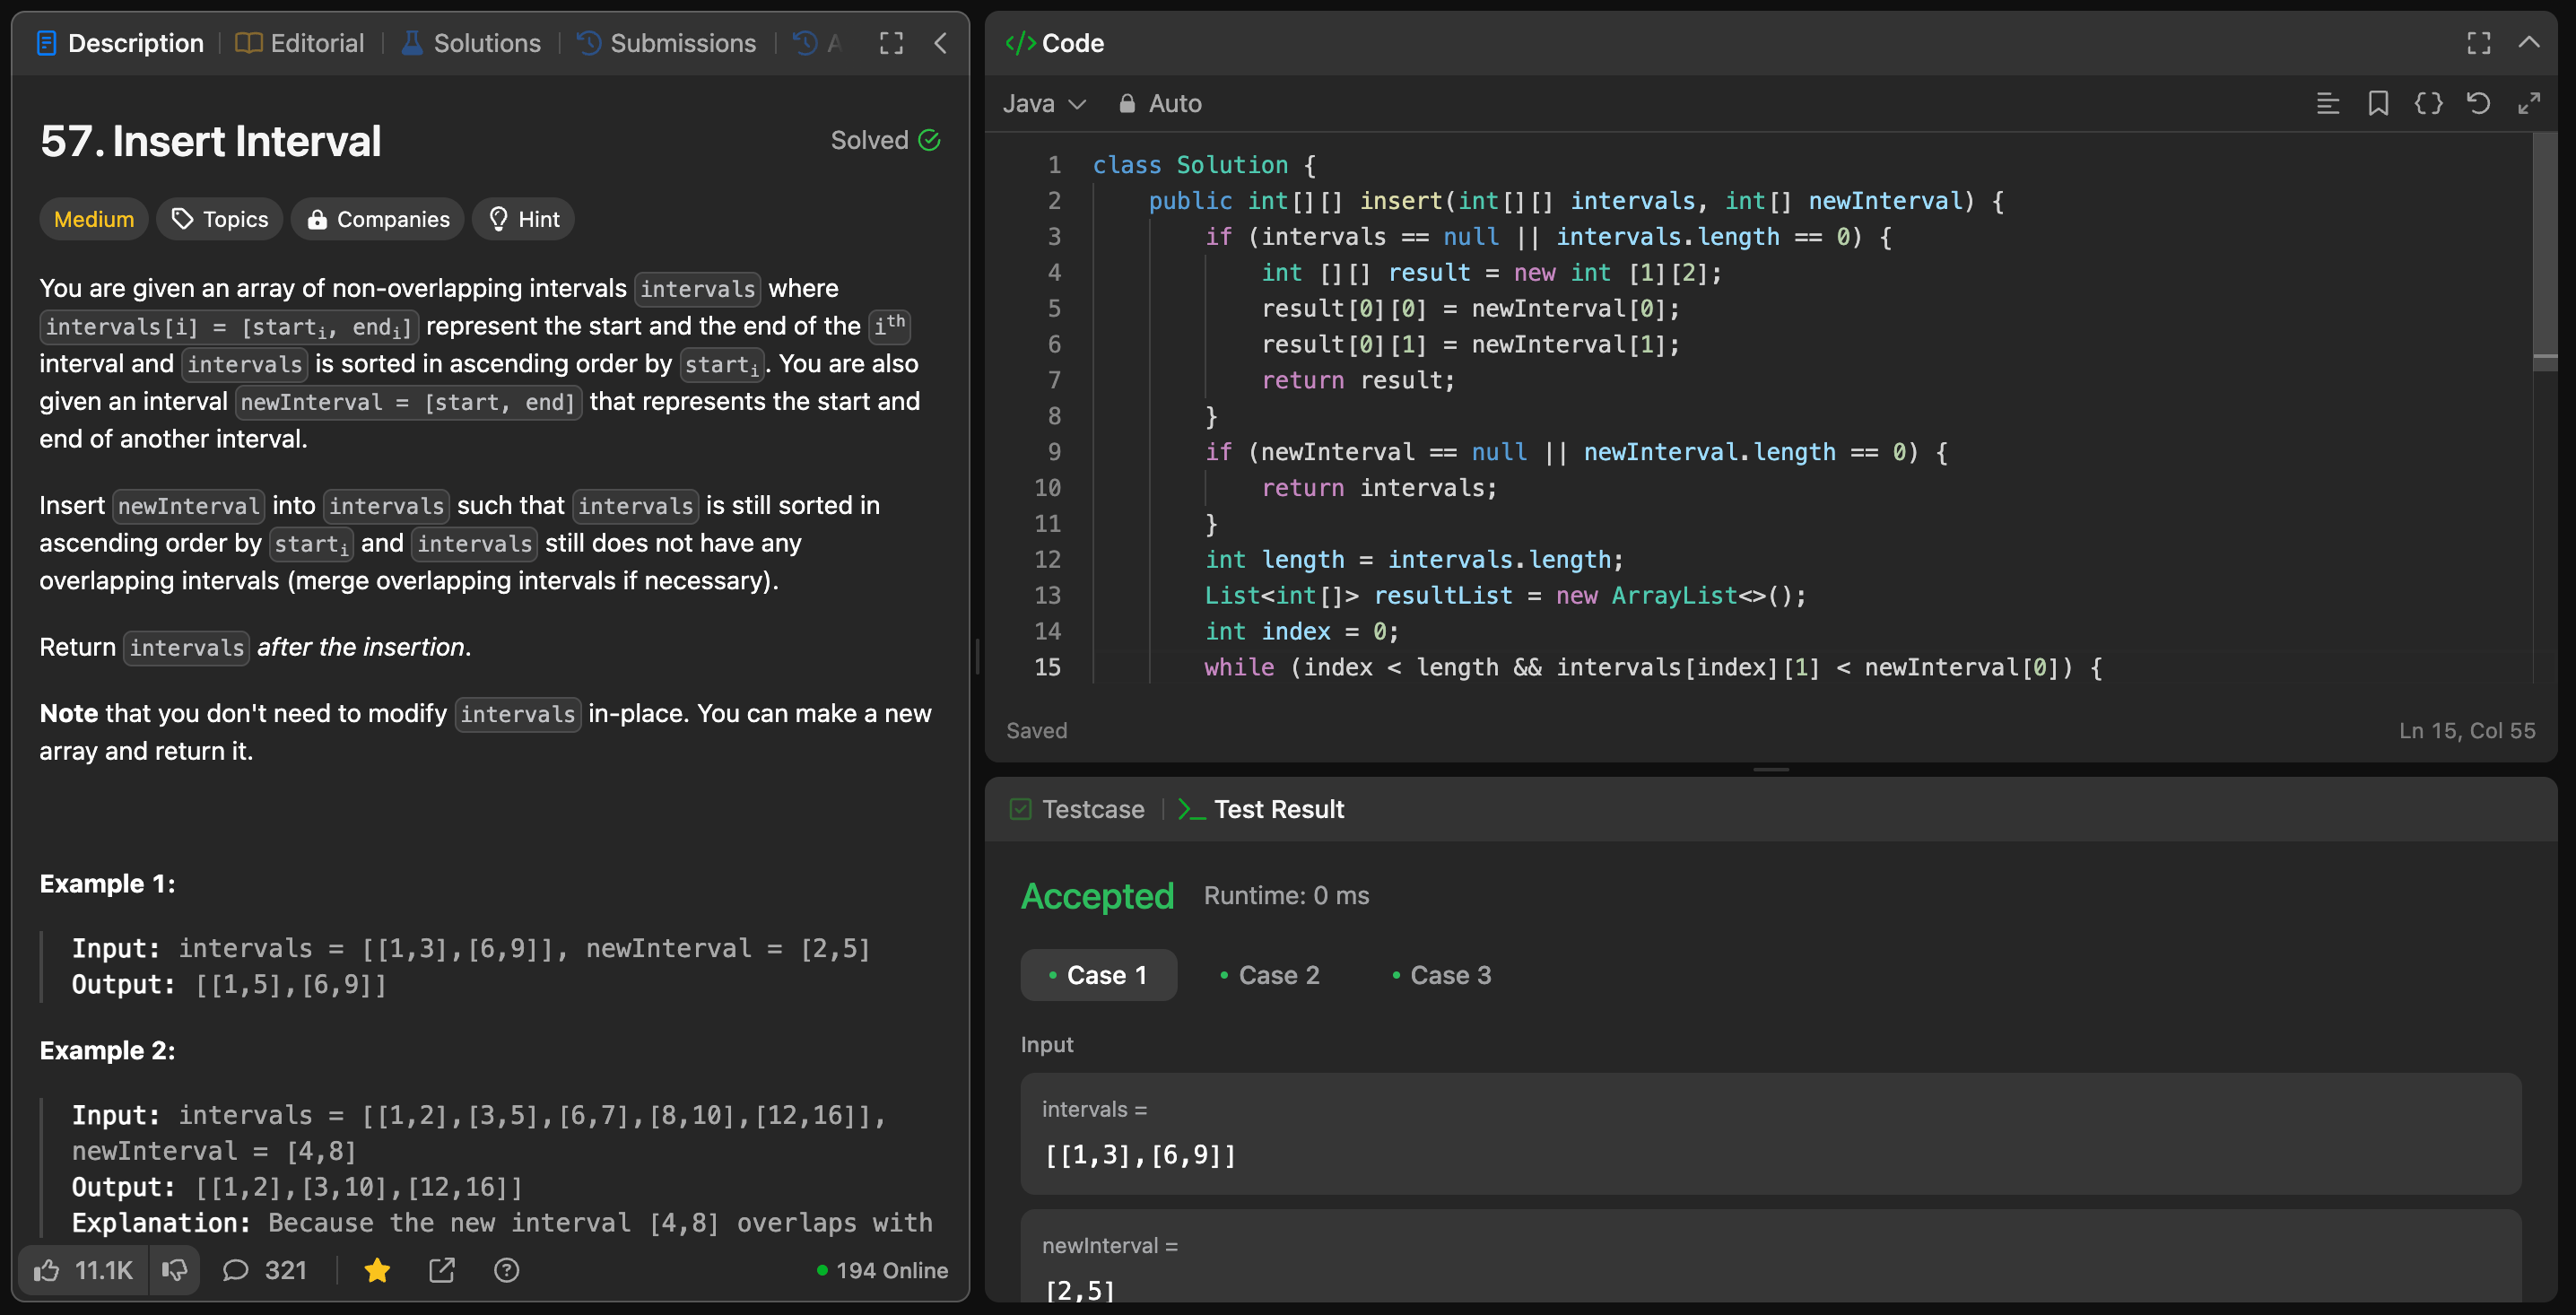Select the Case 2 test case

coord(1270,975)
